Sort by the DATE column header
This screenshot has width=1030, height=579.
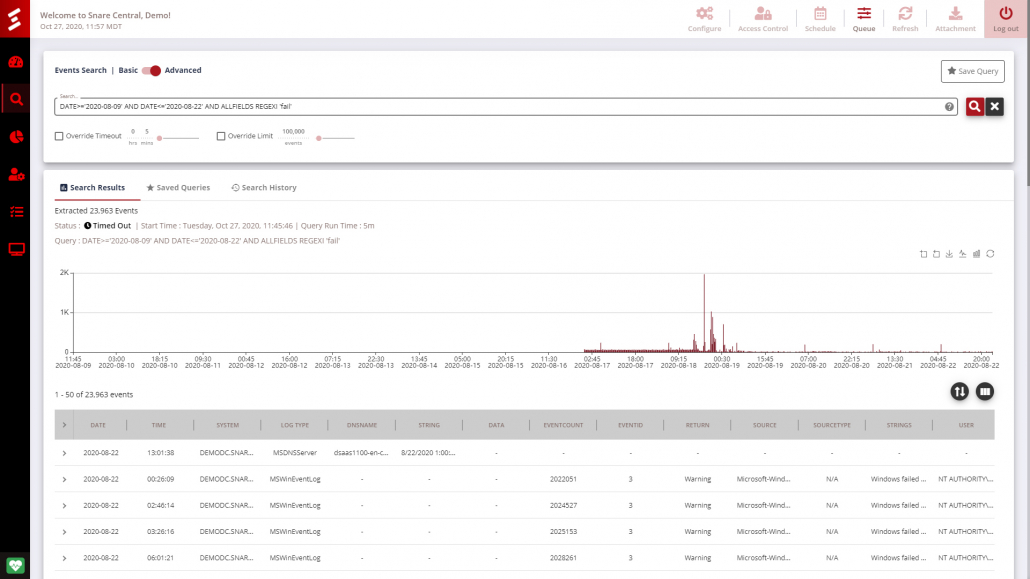[98, 425]
